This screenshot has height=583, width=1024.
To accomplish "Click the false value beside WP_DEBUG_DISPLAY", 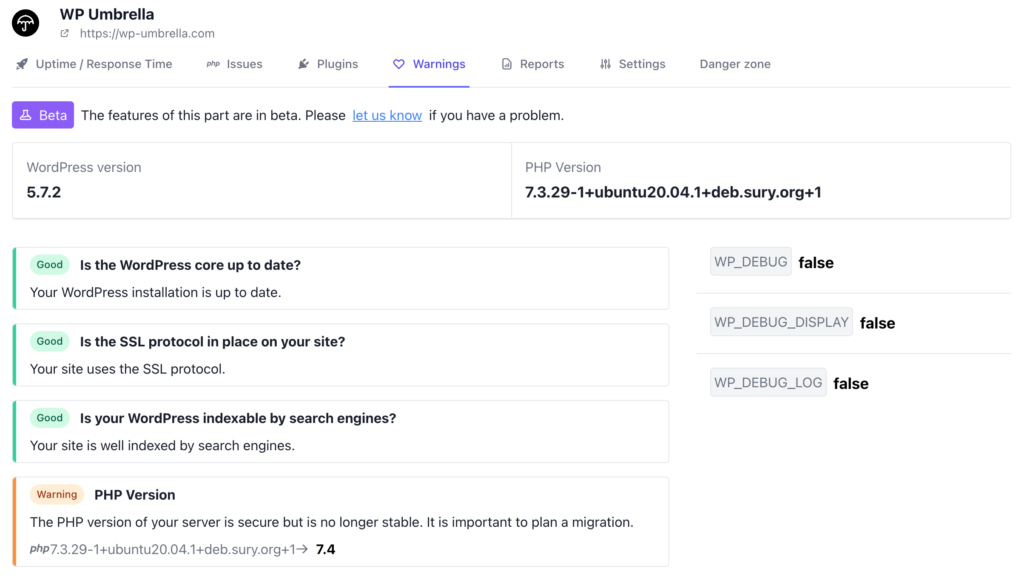I will tap(878, 323).
